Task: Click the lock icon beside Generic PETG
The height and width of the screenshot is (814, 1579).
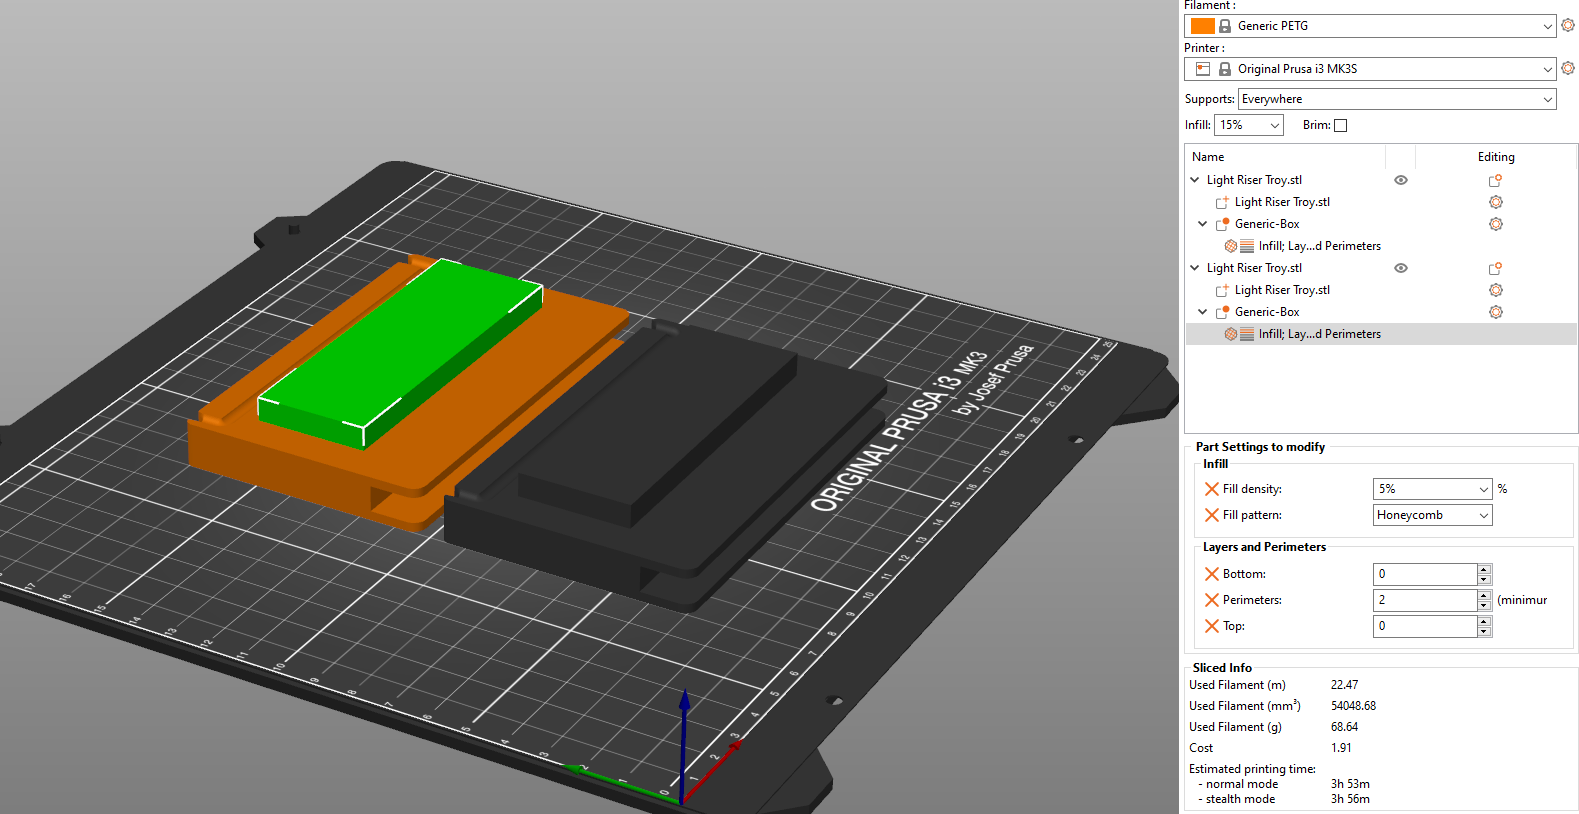Action: tap(1225, 26)
